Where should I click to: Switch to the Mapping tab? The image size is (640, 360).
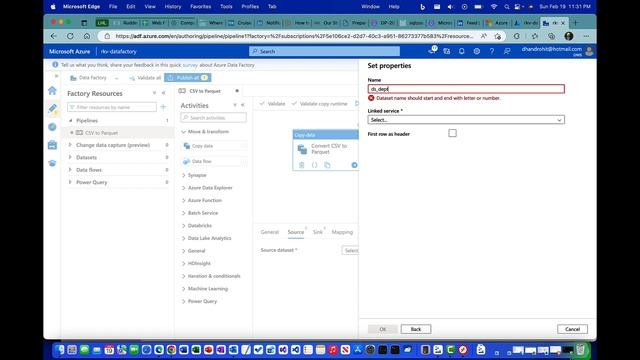coord(342,232)
